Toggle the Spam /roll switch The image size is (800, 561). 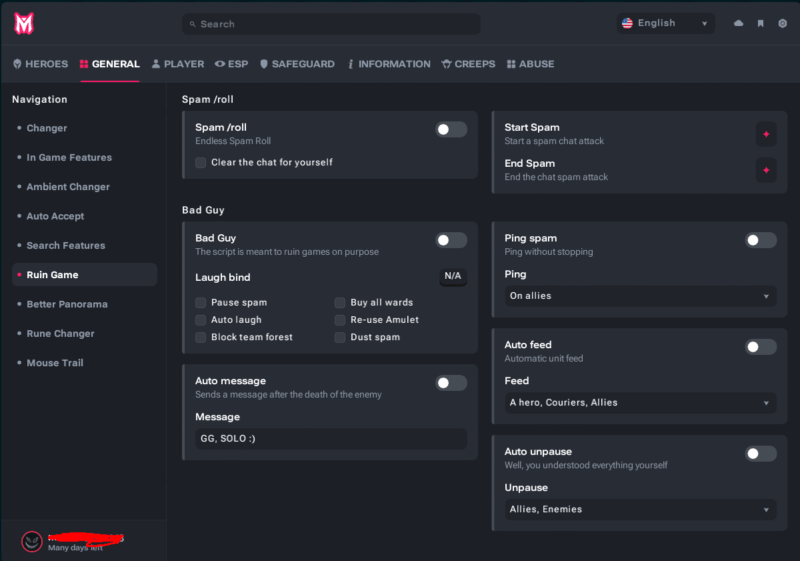[451, 130]
